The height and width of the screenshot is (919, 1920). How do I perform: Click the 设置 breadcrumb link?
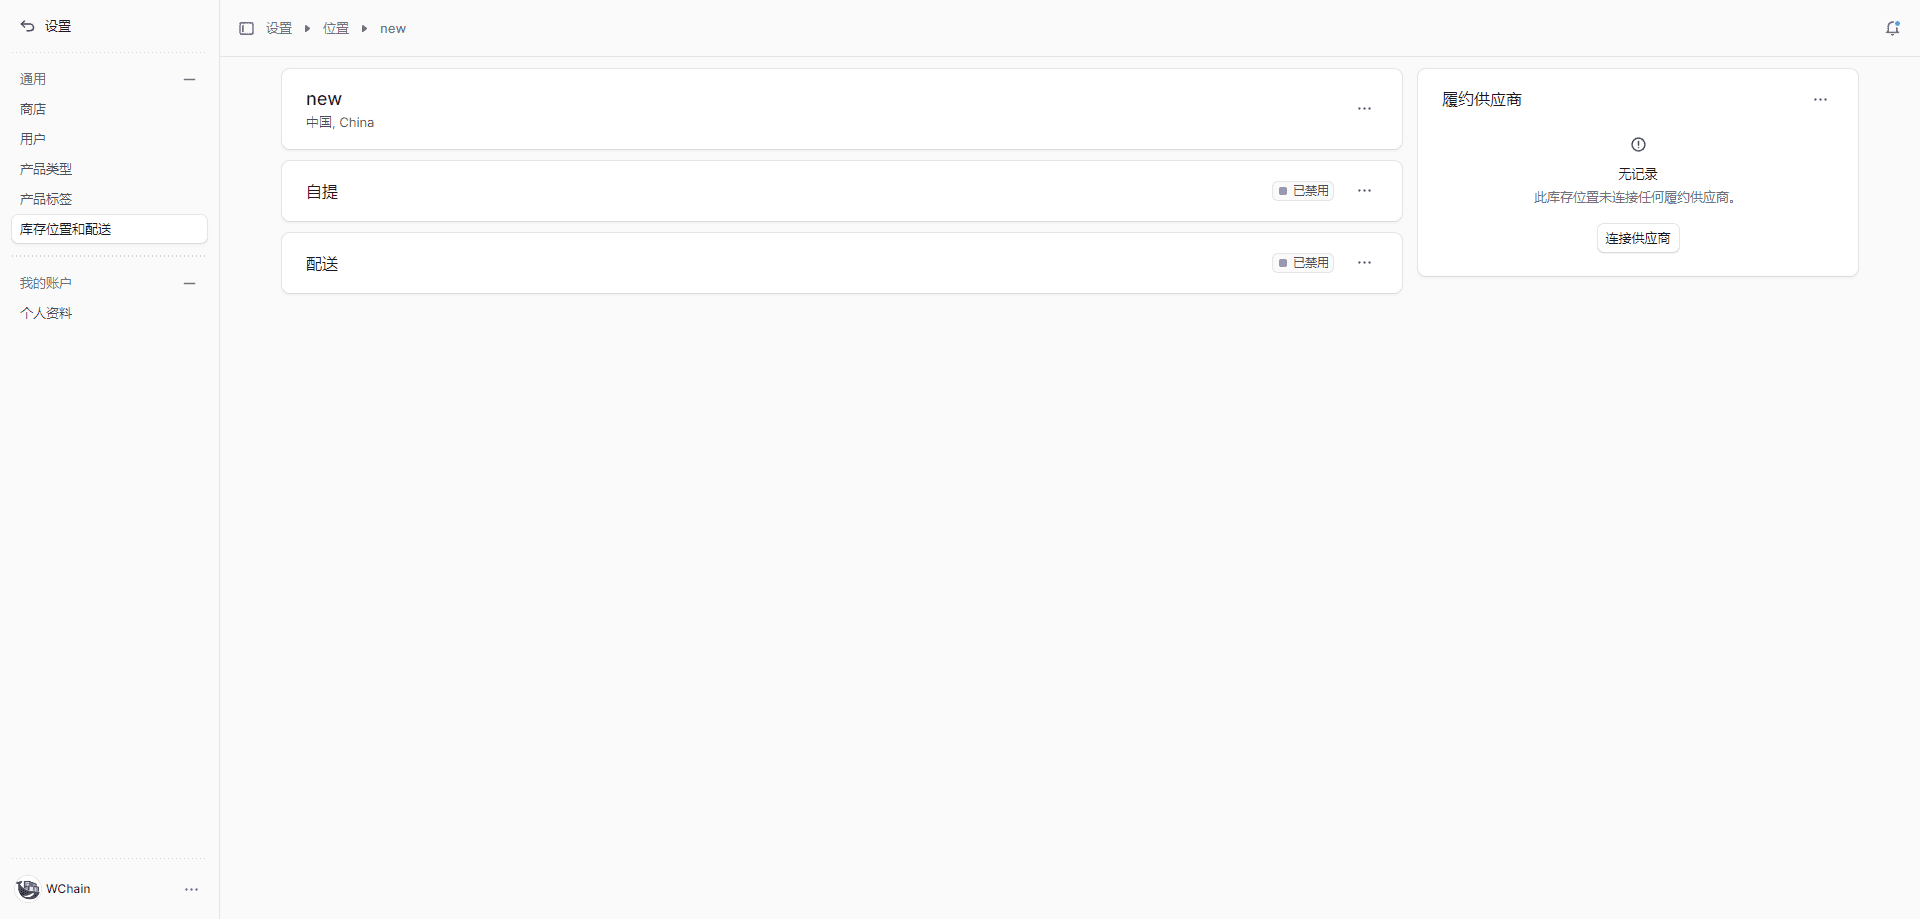point(279,29)
